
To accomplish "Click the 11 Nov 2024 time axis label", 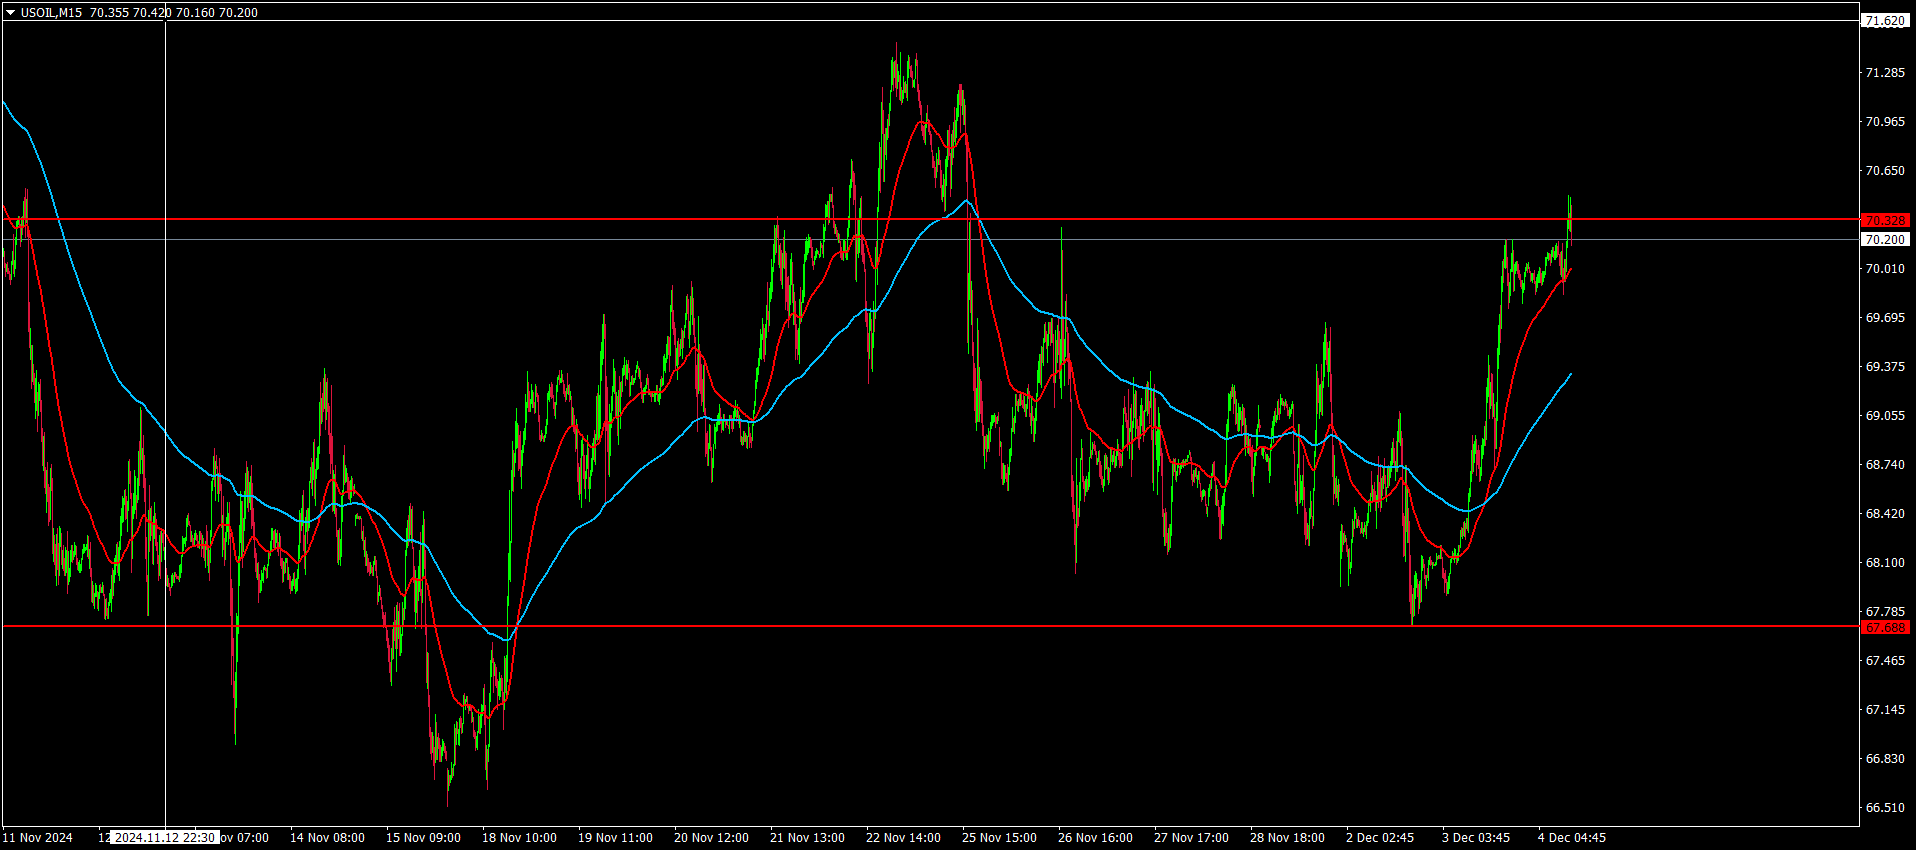I will coord(38,838).
